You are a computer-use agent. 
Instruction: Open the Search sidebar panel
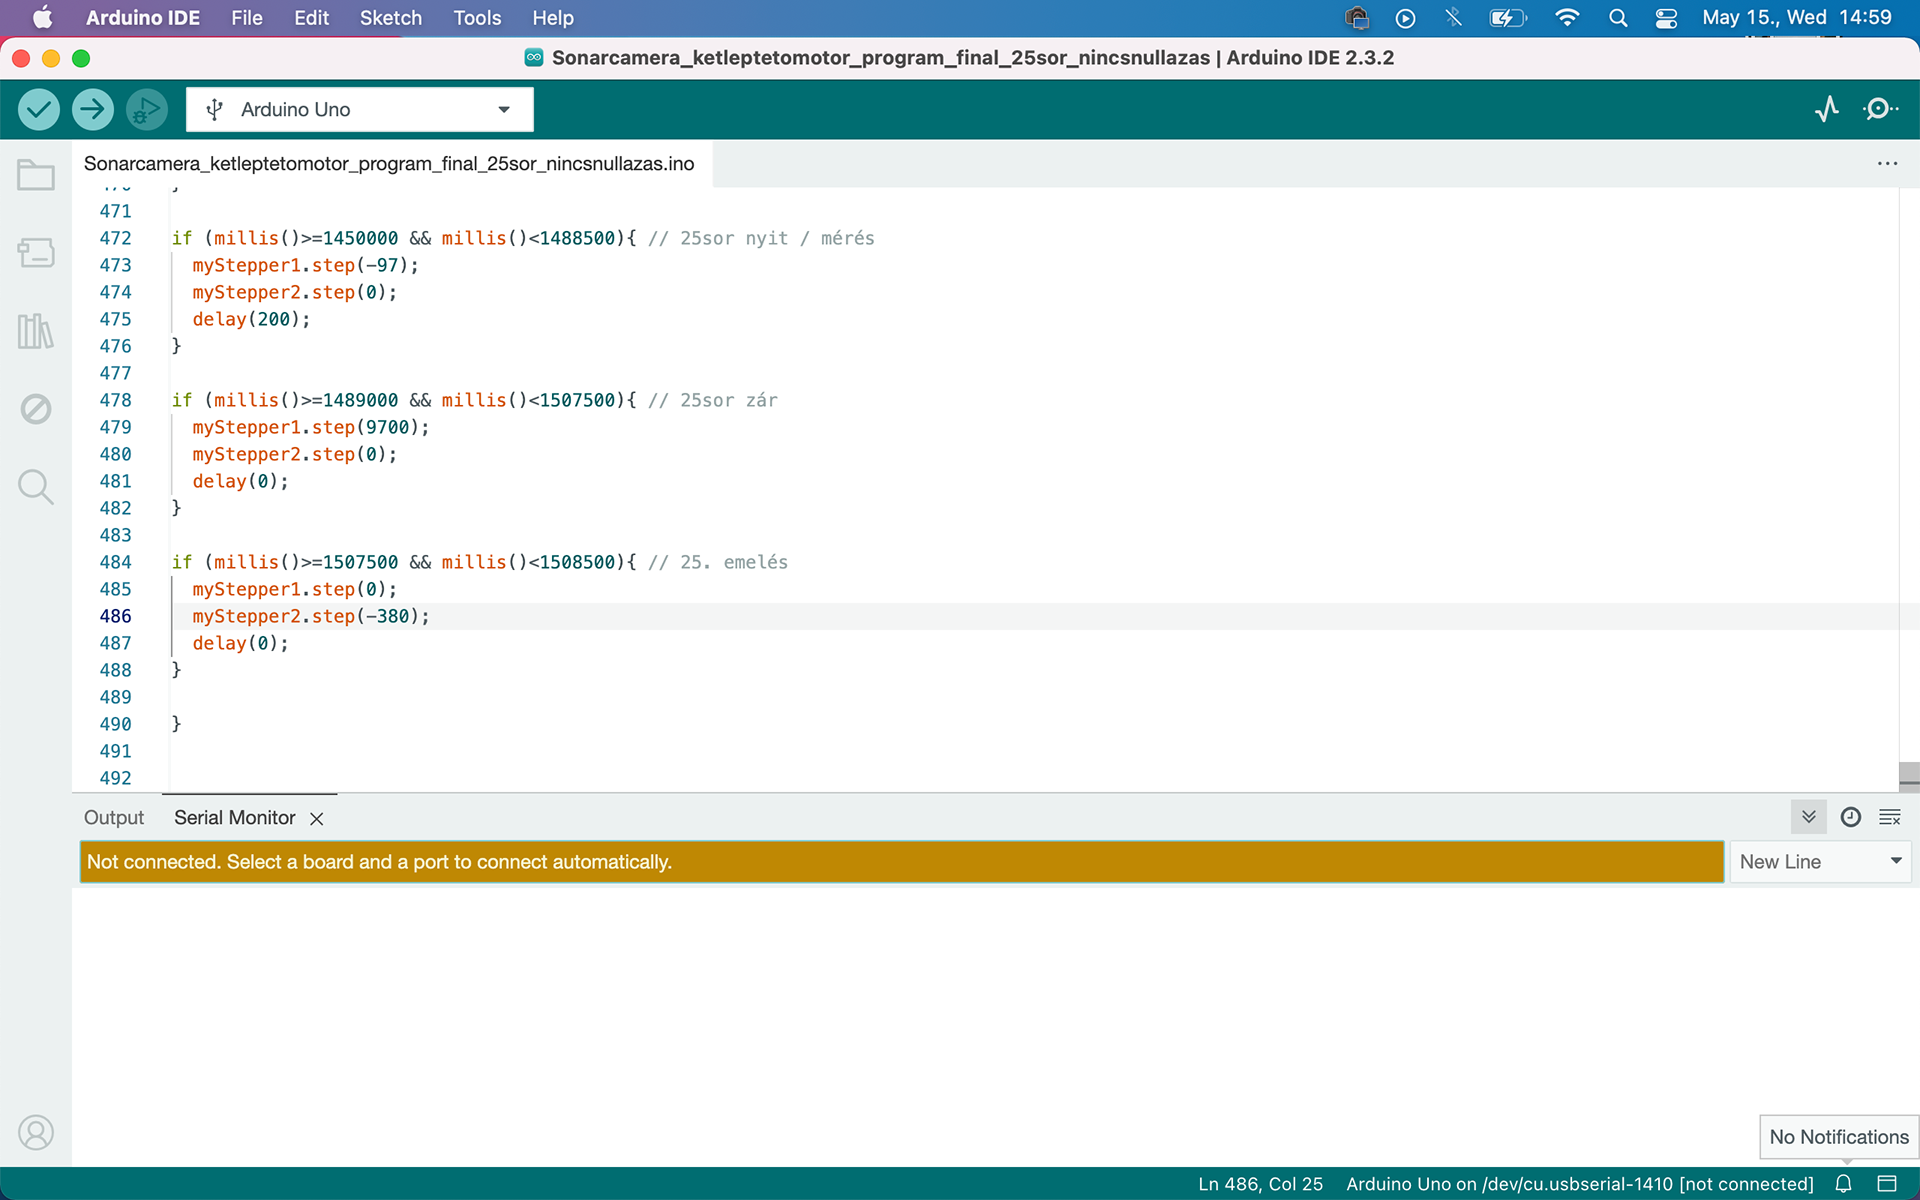click(x=36, y=487)
